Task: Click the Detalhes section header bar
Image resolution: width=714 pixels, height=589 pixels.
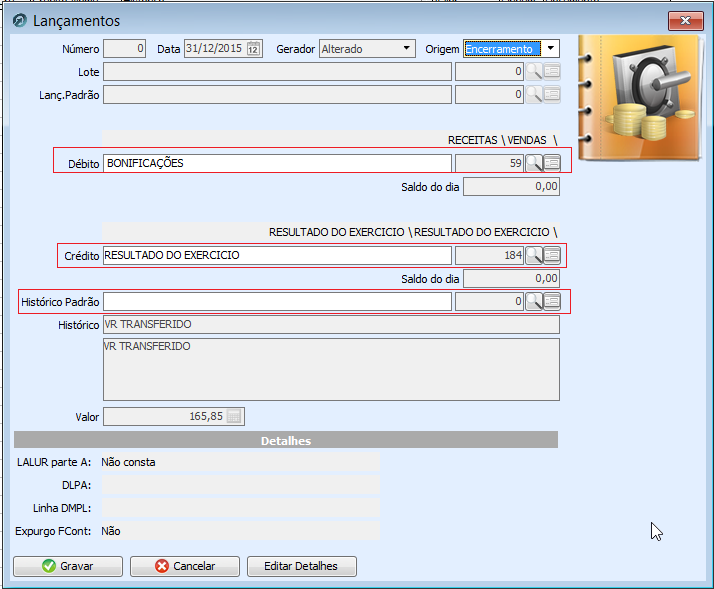Action: click(x=286, y=440)
